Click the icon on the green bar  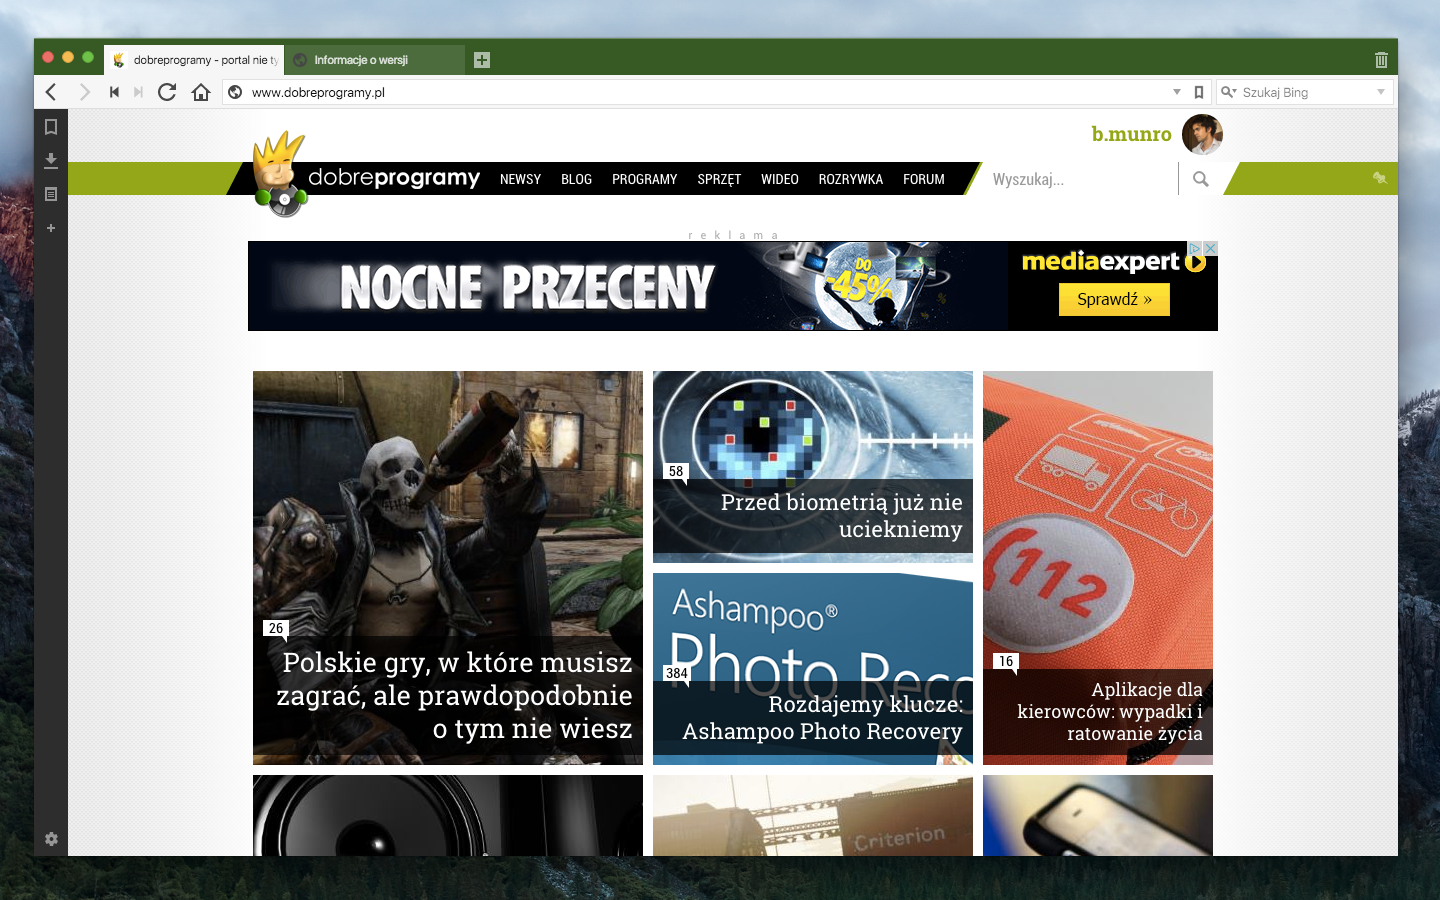click(1380, 178)
